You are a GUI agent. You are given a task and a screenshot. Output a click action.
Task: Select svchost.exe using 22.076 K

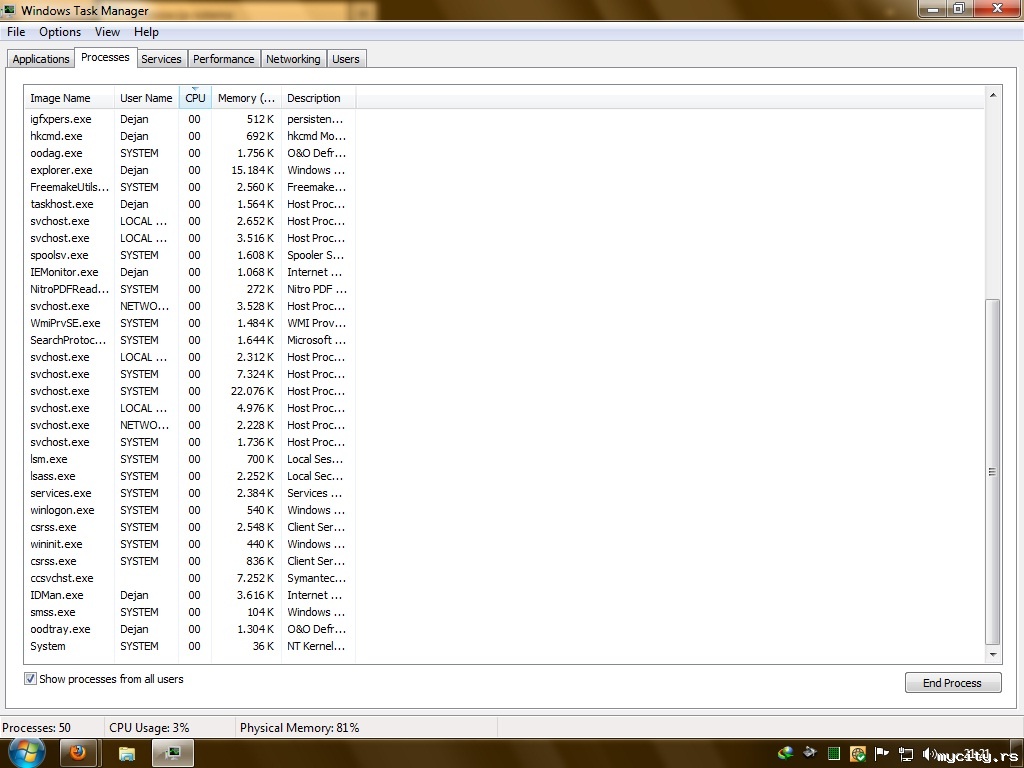coord(189,391)
